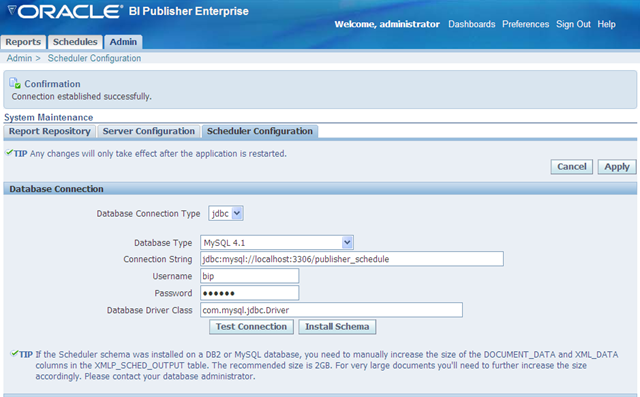640x397 pixels.
Task: Select the Scheduler Configuration tab
Action: pyautogui.click(x=260, y=131)
